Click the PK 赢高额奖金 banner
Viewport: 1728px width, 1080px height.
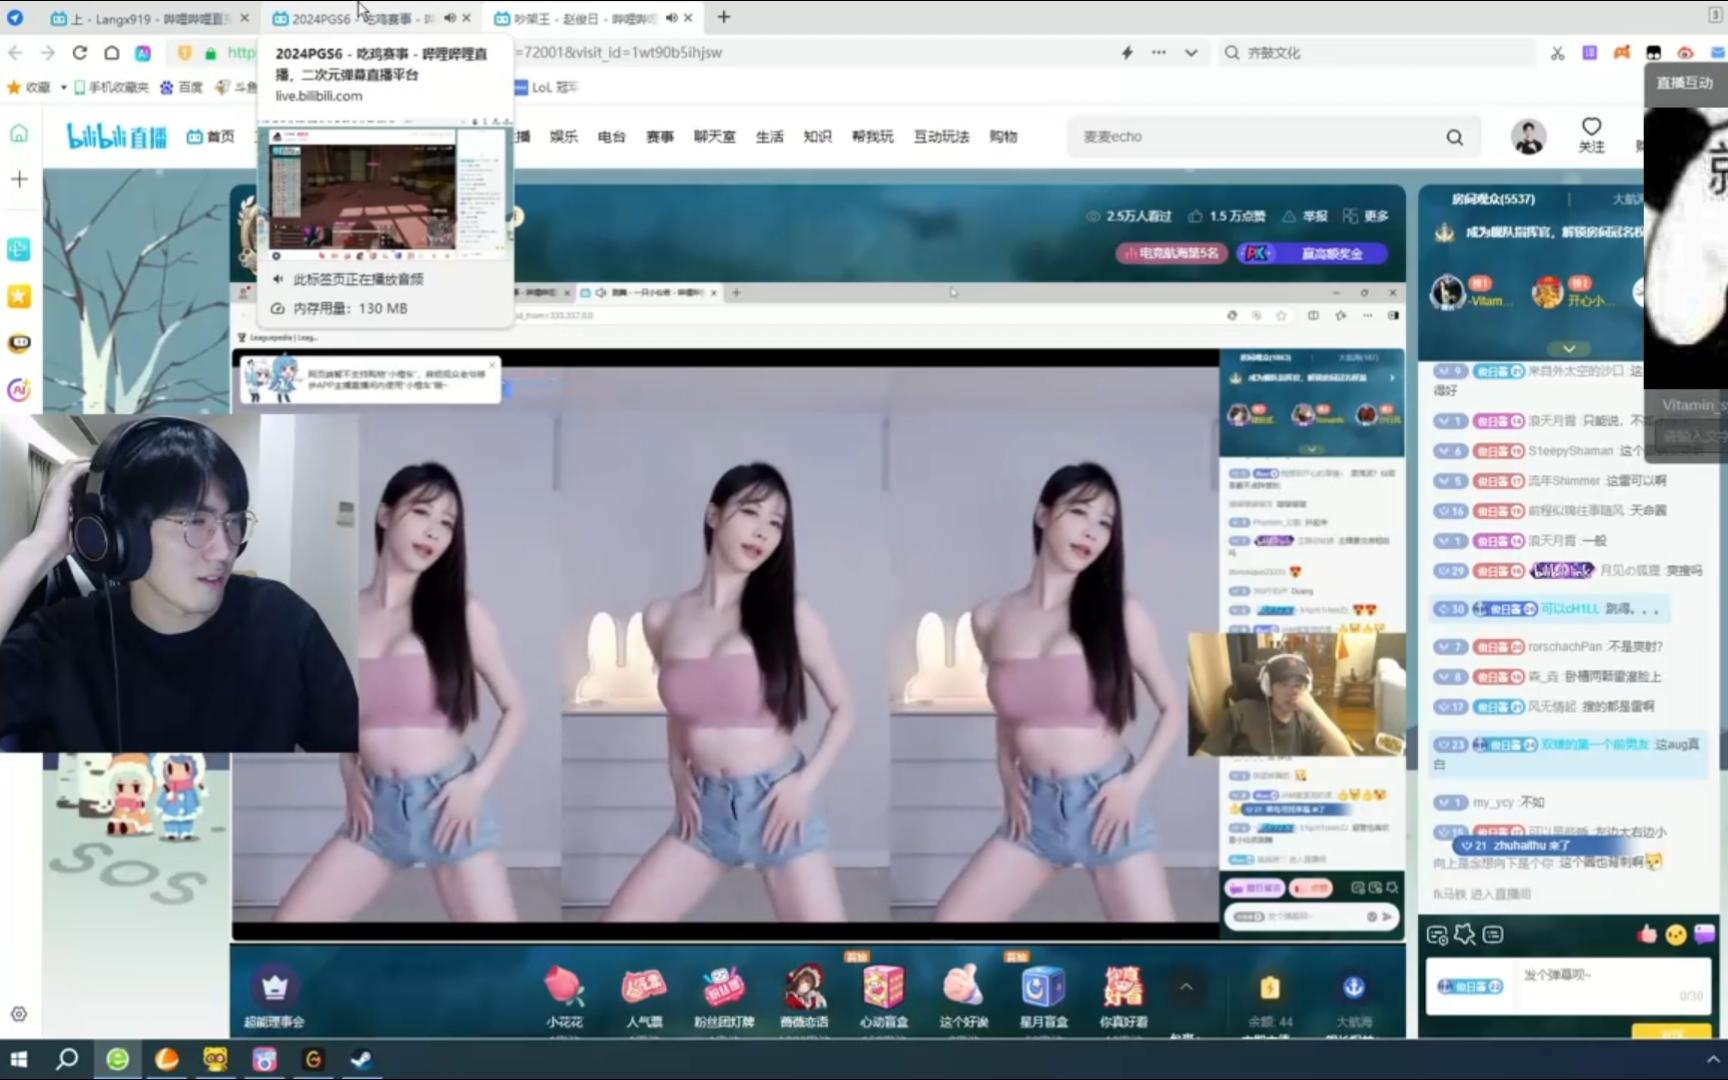point(1312,253)
